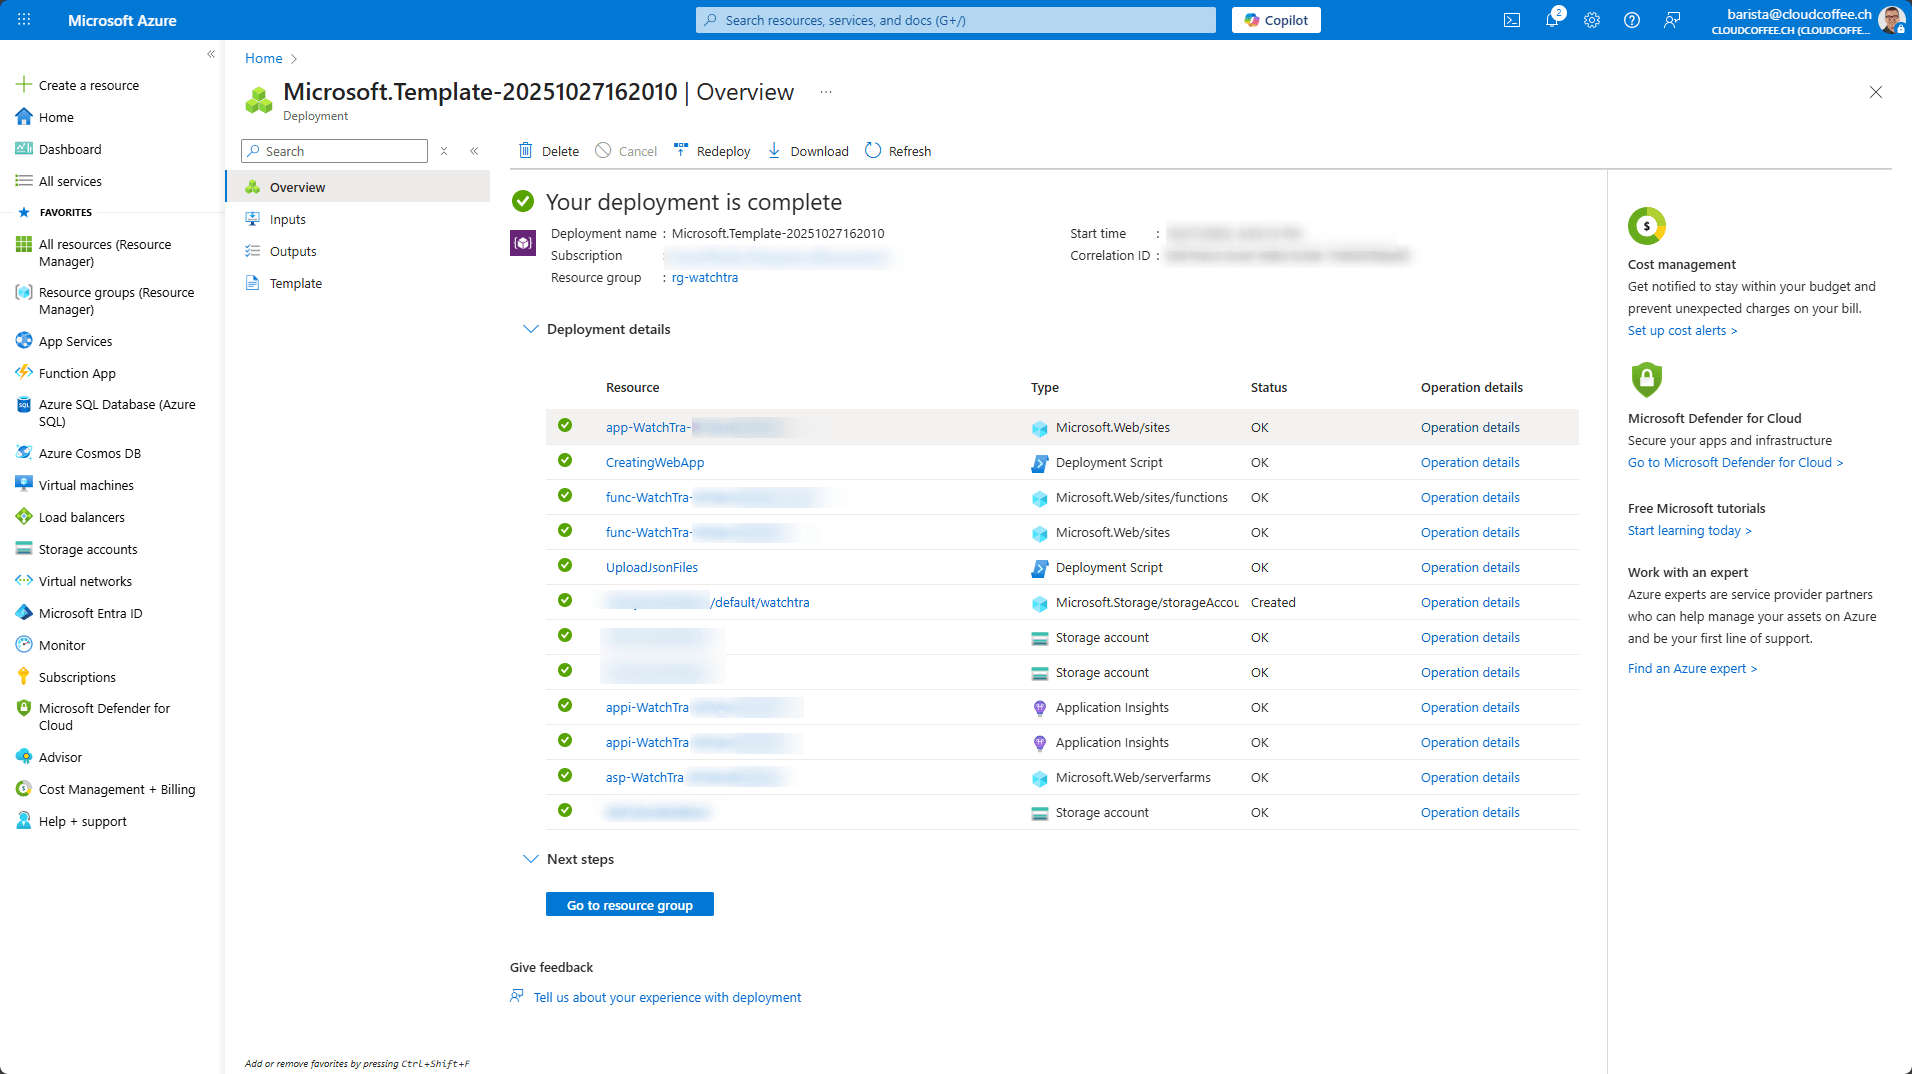1912x1074 pixels.
Task: Open the rg-watchtra resource group link
Action: pos(704,277)
